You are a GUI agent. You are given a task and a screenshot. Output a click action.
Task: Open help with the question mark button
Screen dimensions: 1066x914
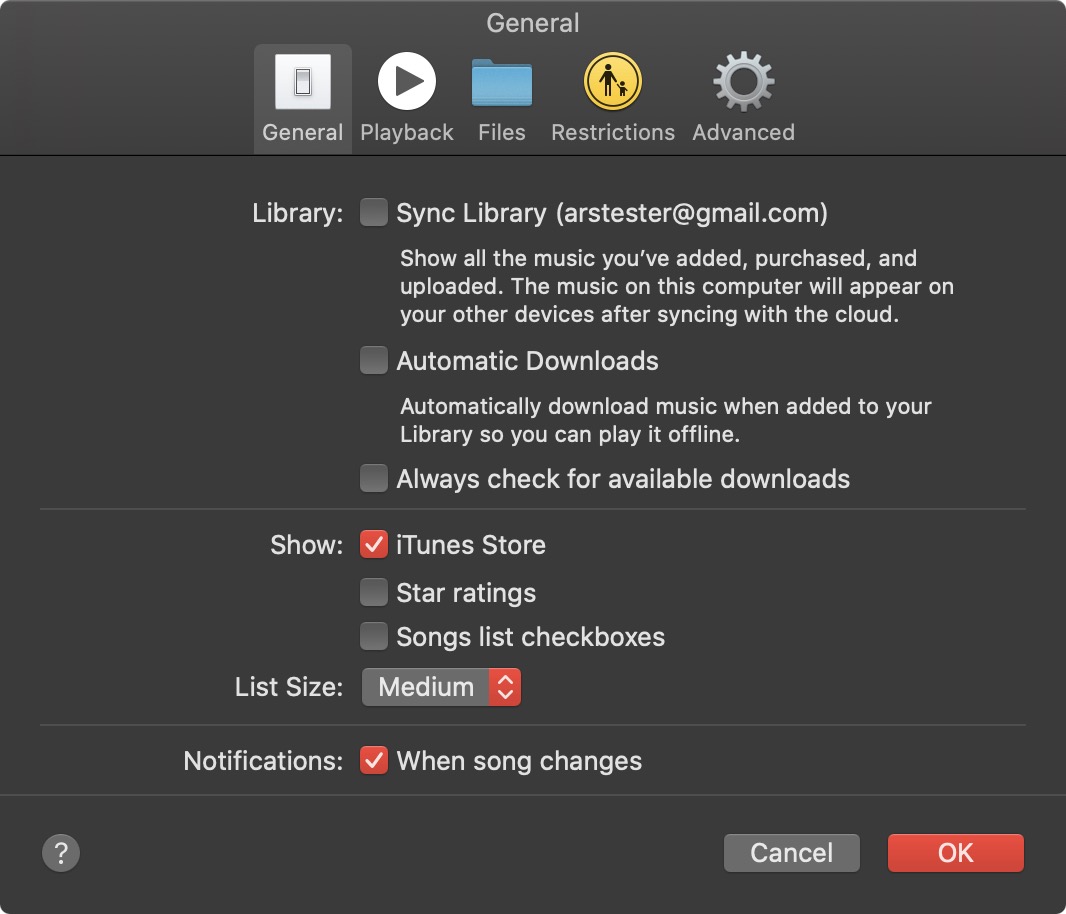61,853
